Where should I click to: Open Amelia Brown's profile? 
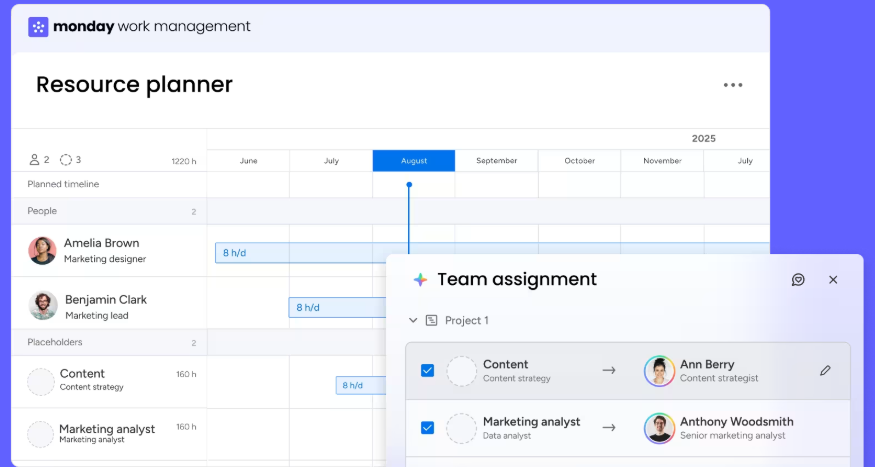(x=43, y=250)
